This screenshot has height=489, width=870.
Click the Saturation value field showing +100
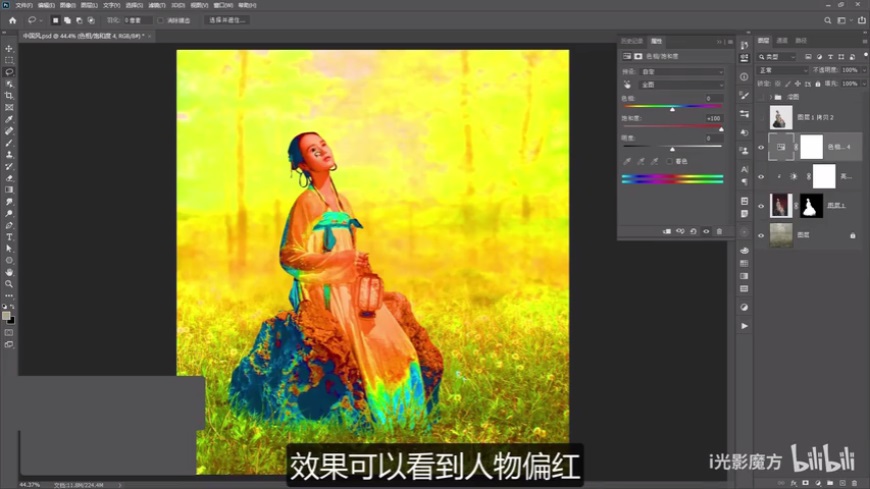point(714,118)
